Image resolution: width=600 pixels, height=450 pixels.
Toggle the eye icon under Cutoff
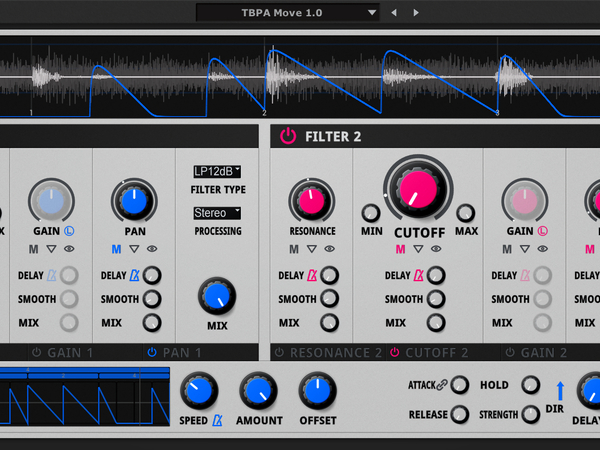coord(436,249)
